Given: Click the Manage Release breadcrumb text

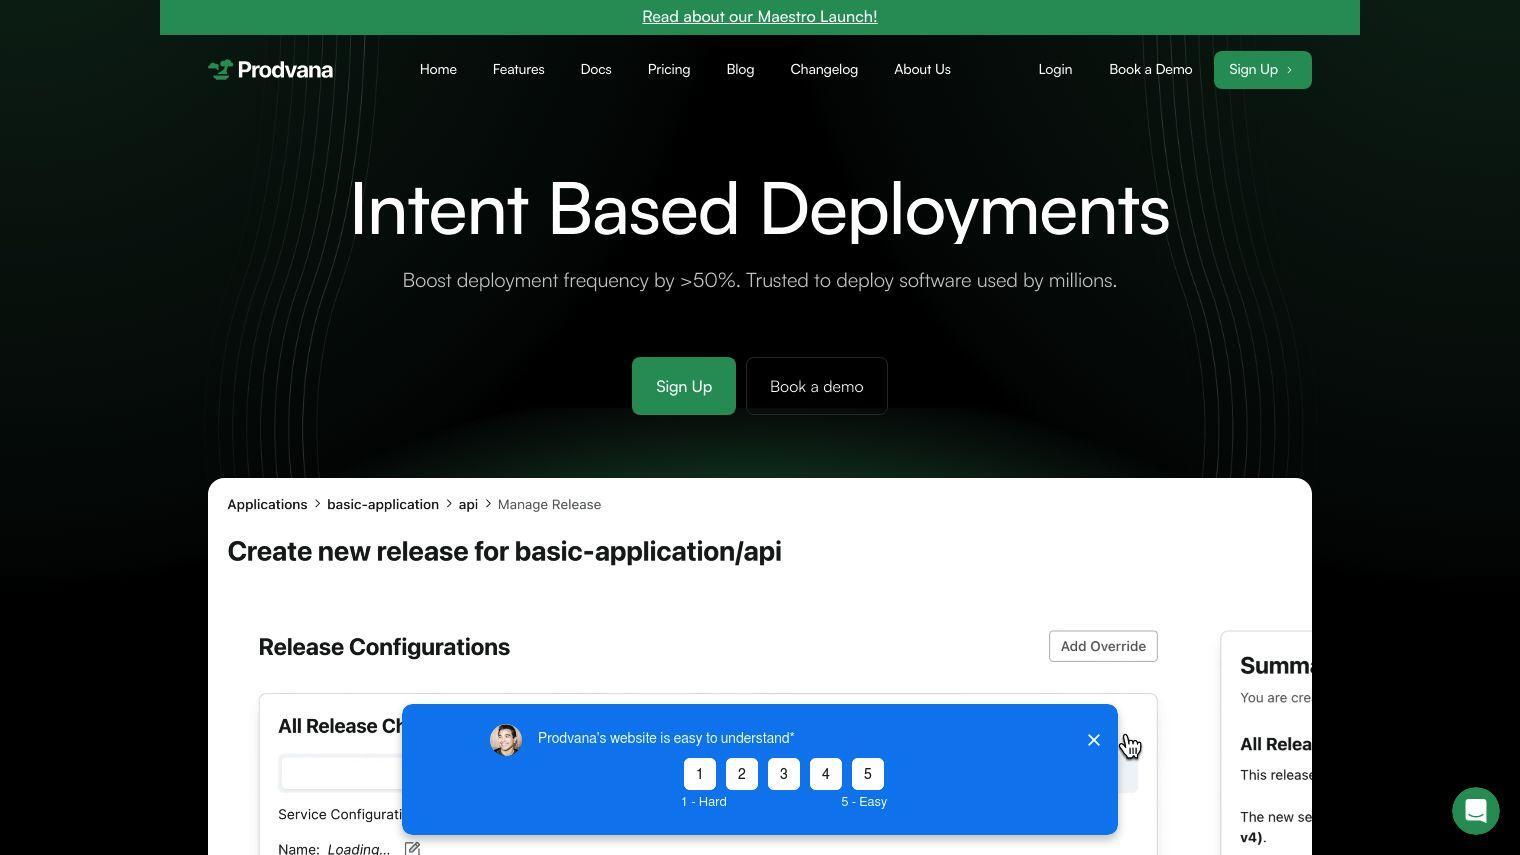Looking at the screenshot, I should pos(549,504).
